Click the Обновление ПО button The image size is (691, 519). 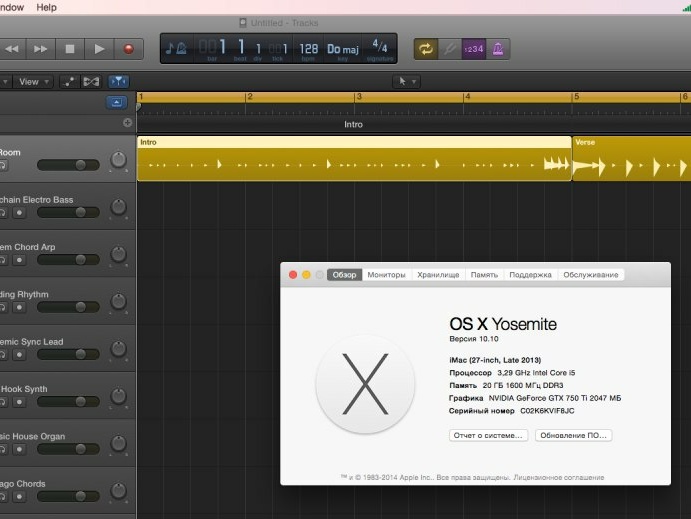coord(573,435)
